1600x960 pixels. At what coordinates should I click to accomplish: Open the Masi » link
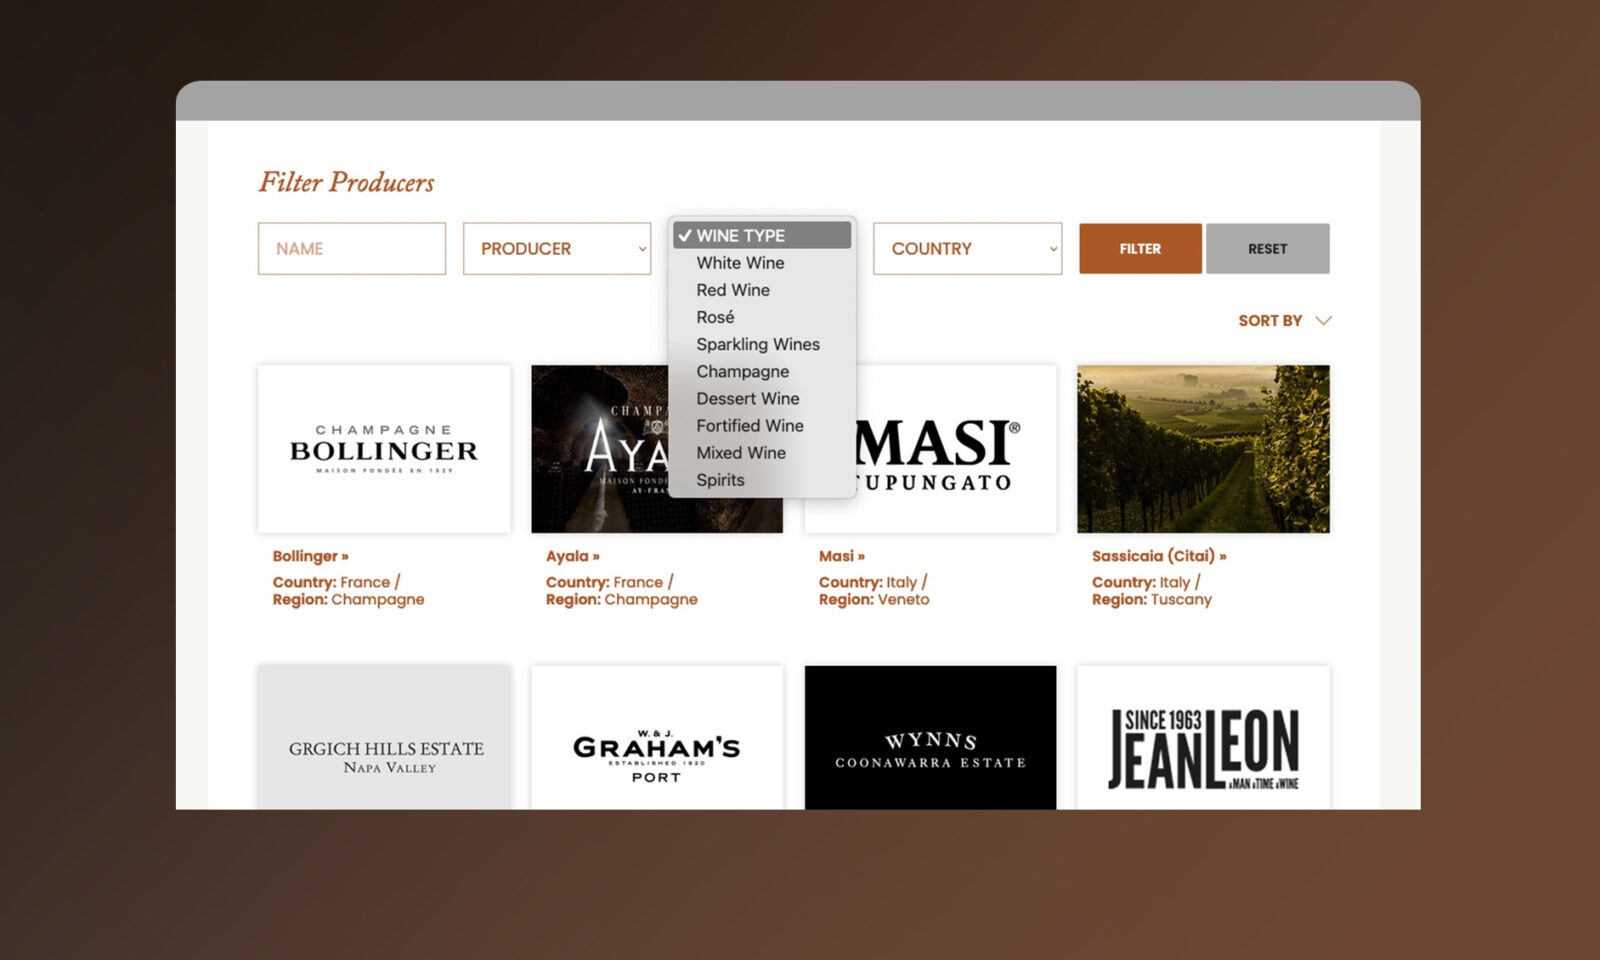(x=841, y=556)
